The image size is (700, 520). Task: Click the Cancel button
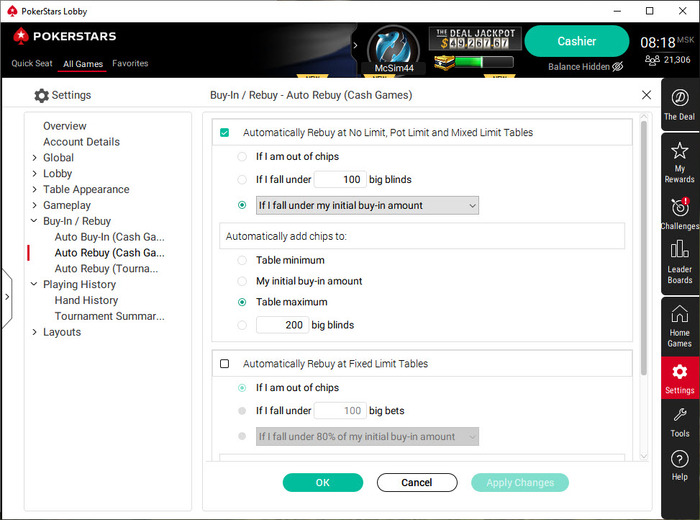(417, 483)
